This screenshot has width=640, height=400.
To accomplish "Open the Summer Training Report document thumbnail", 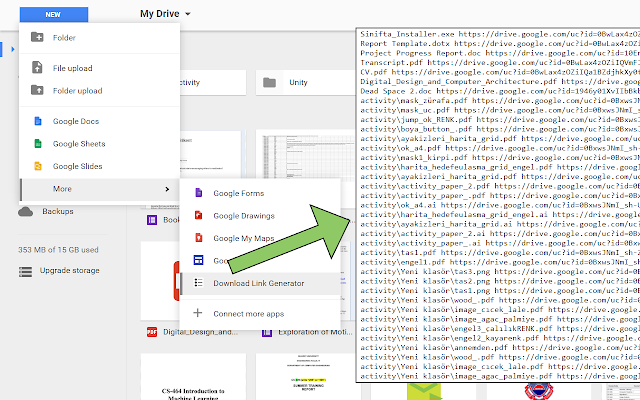I will point(308,377).
